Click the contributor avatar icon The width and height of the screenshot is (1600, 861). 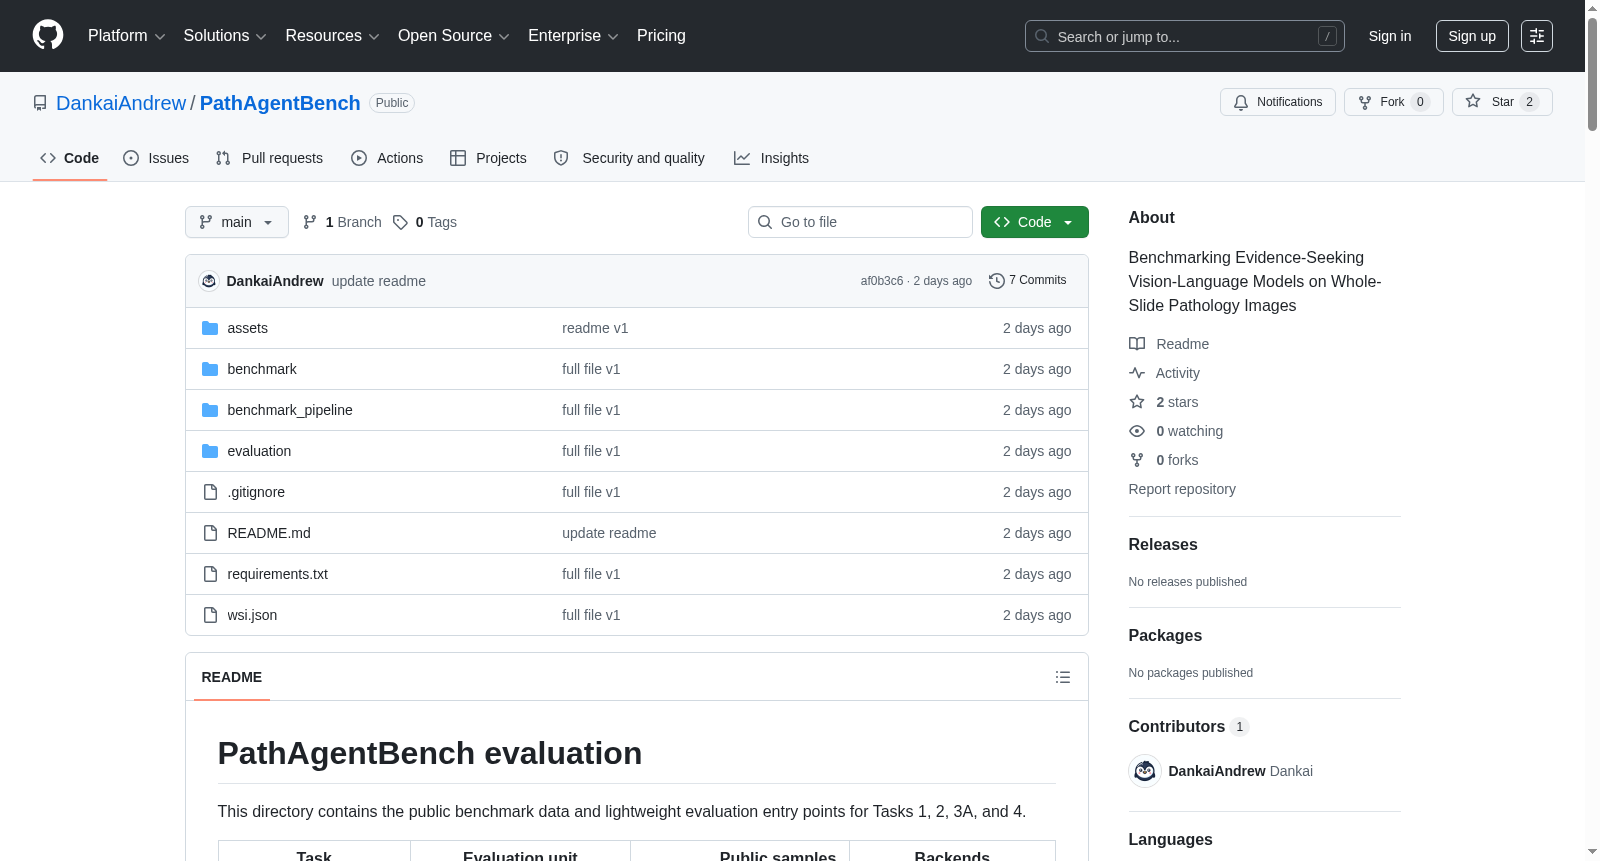point(1145,771)
